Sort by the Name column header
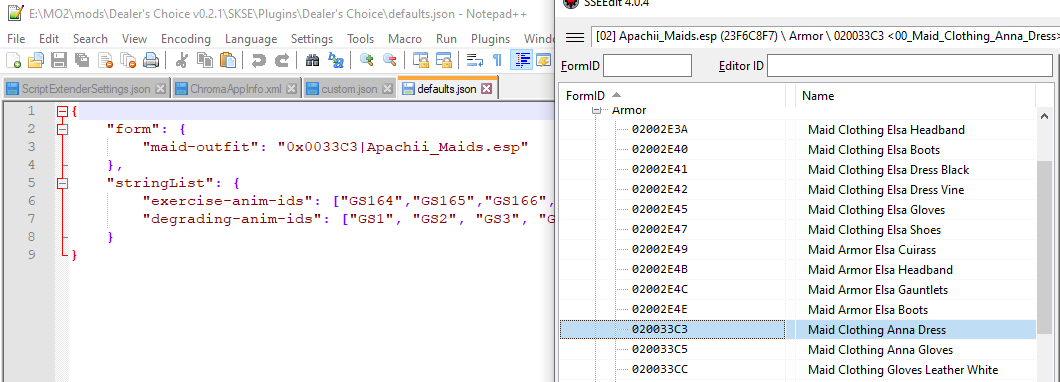1060x382 pixels. pos(915,96)
